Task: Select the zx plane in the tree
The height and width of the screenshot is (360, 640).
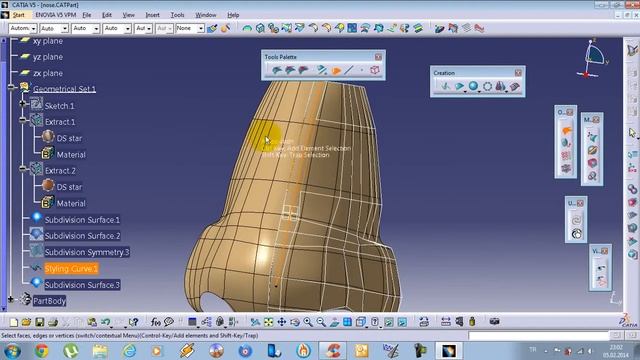Action: coord(48,73)
